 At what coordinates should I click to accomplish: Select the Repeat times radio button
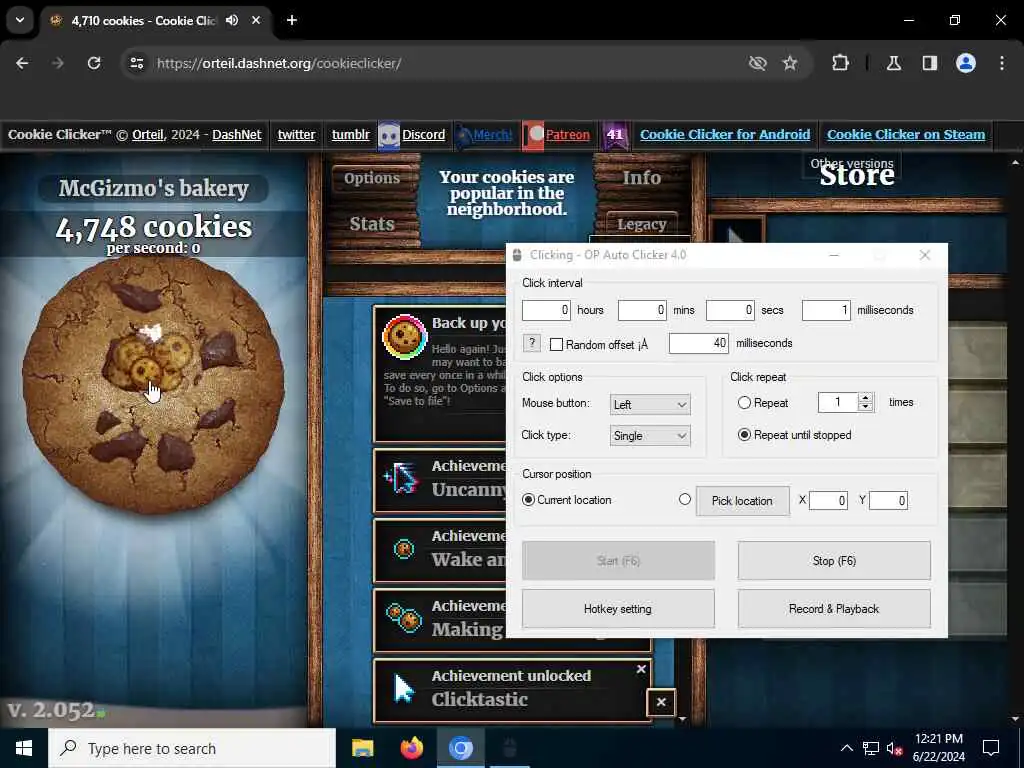coord(744,403)
